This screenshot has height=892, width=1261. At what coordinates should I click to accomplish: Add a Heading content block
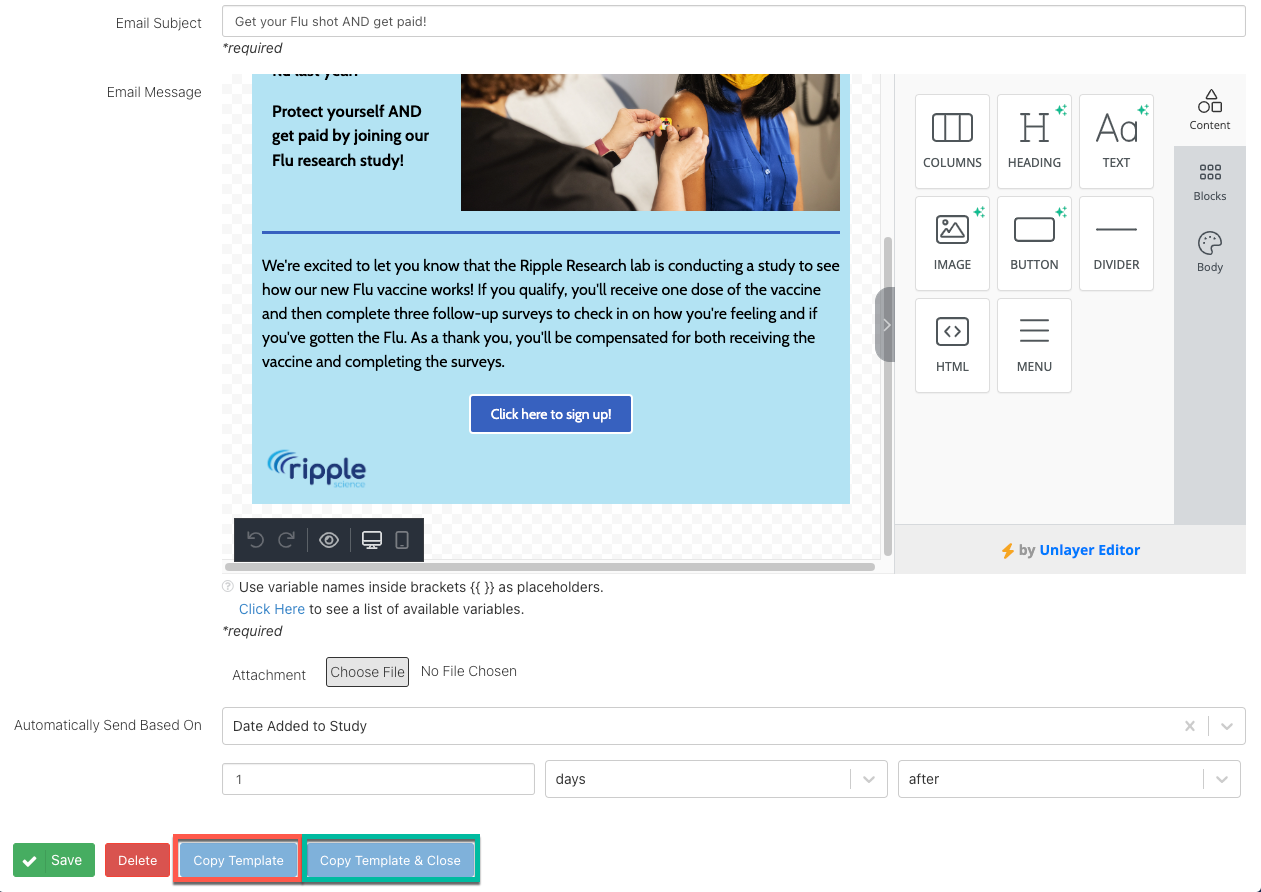(1034, 141)
